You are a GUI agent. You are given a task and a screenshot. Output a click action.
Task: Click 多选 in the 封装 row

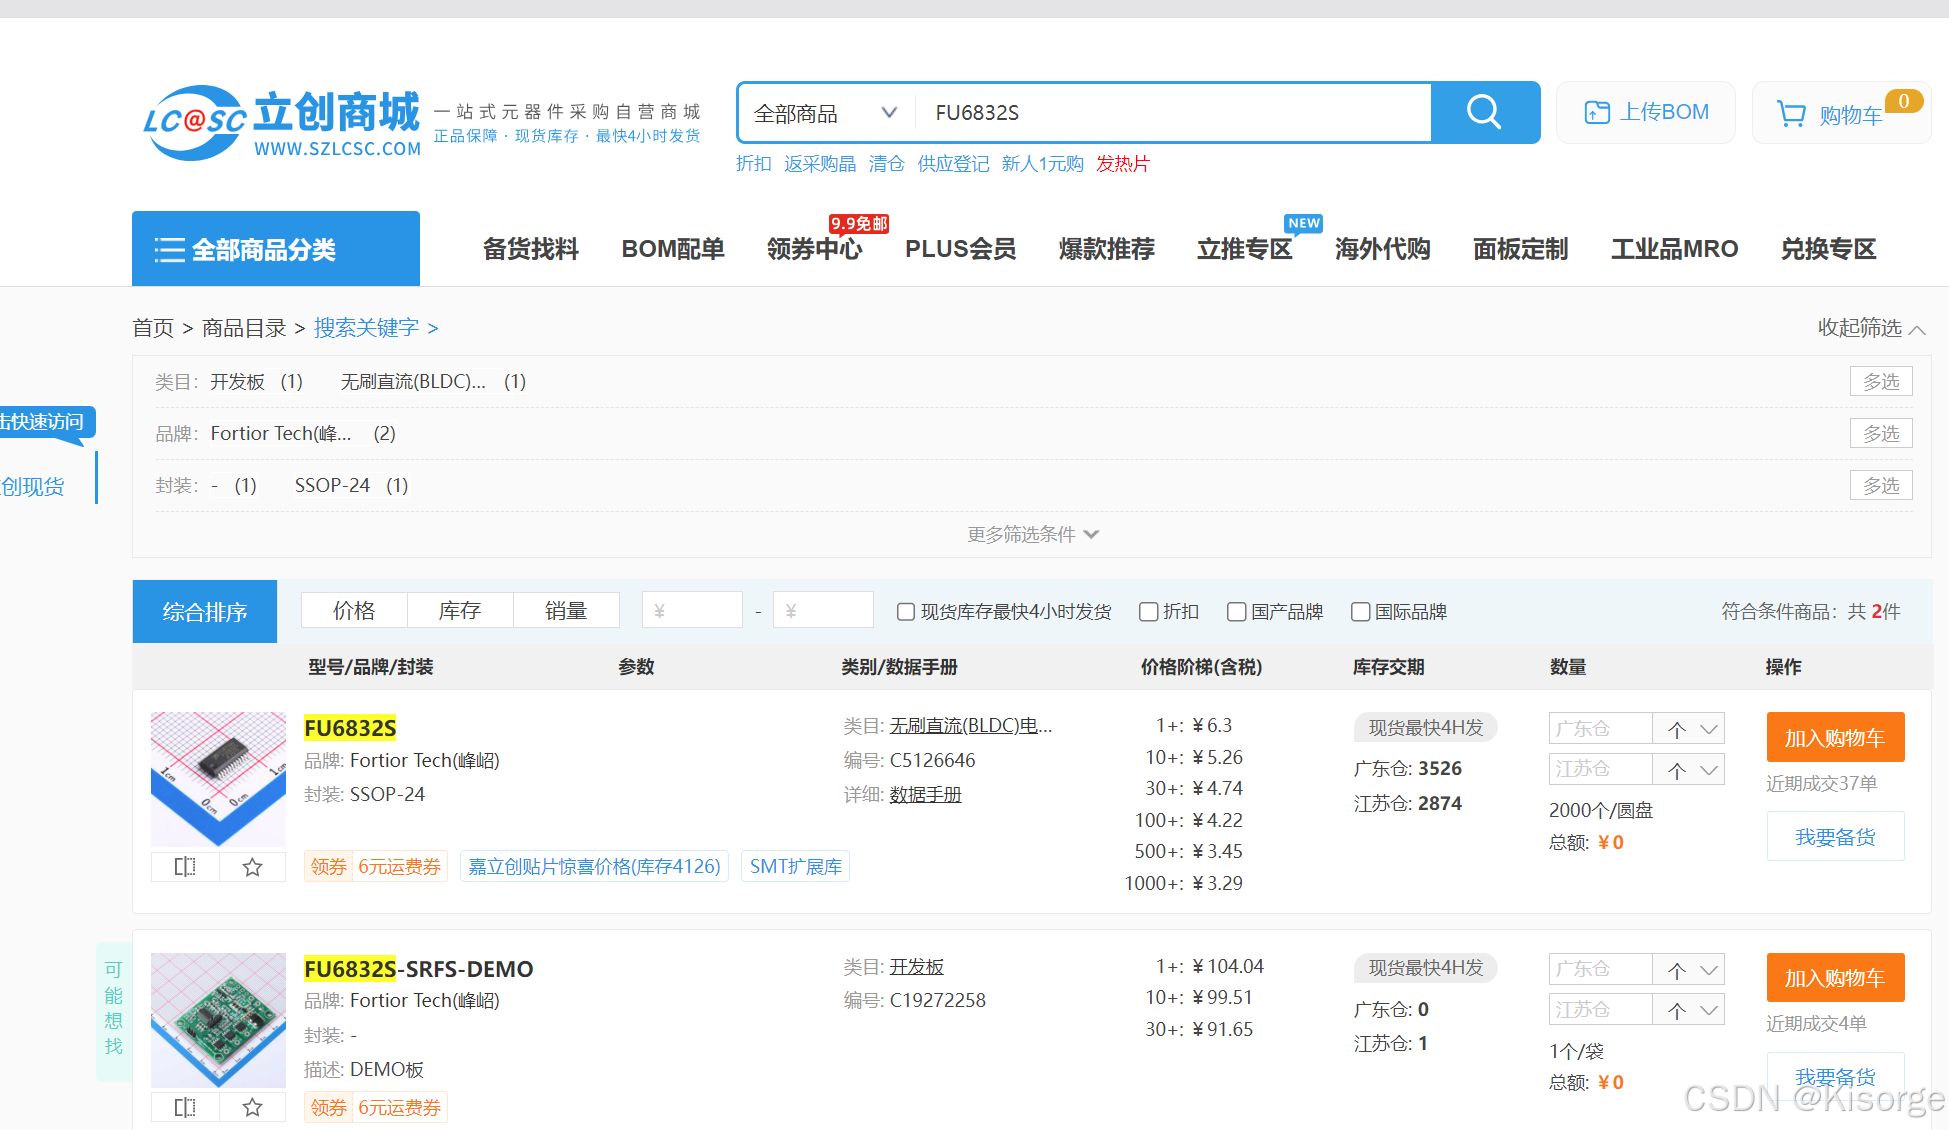click(x=1881, y=485)
